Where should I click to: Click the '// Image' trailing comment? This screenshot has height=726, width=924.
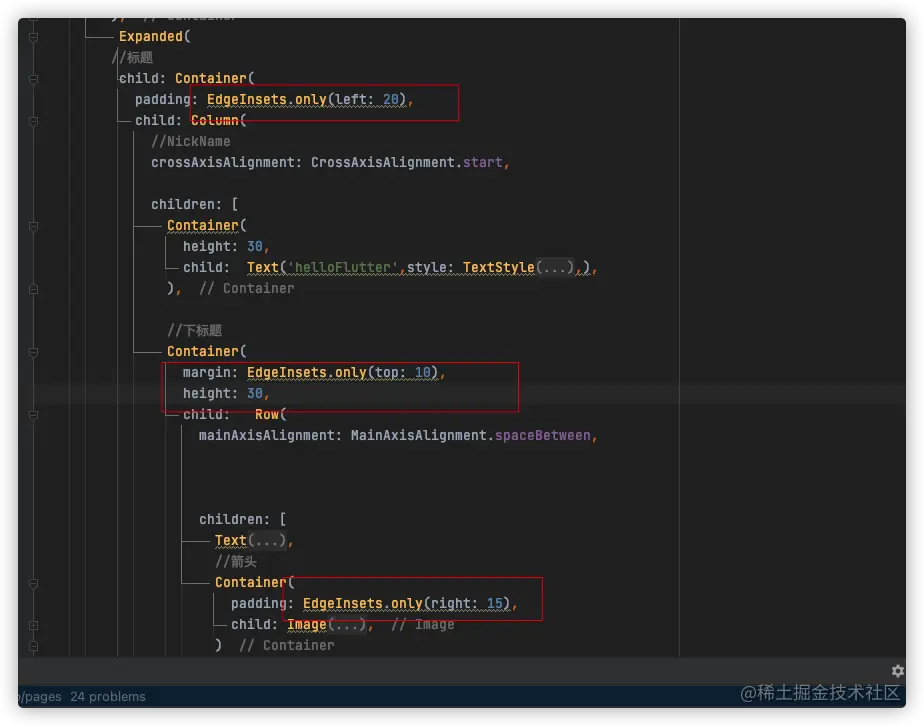(x=423, y=625)
